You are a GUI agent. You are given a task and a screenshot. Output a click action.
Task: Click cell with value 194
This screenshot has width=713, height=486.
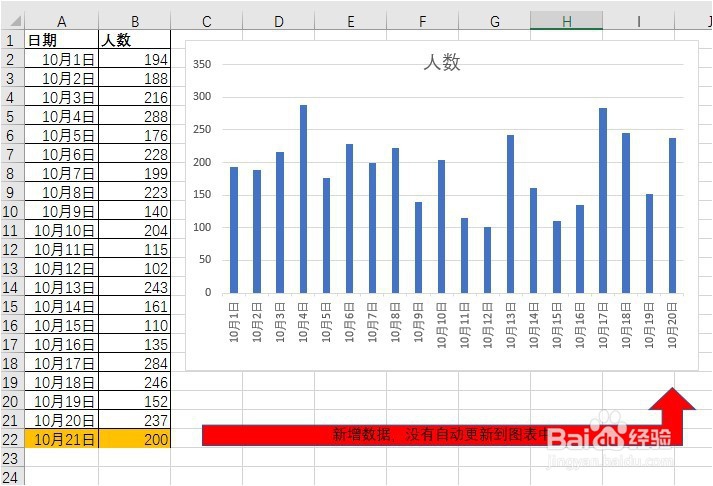[135, 59]
